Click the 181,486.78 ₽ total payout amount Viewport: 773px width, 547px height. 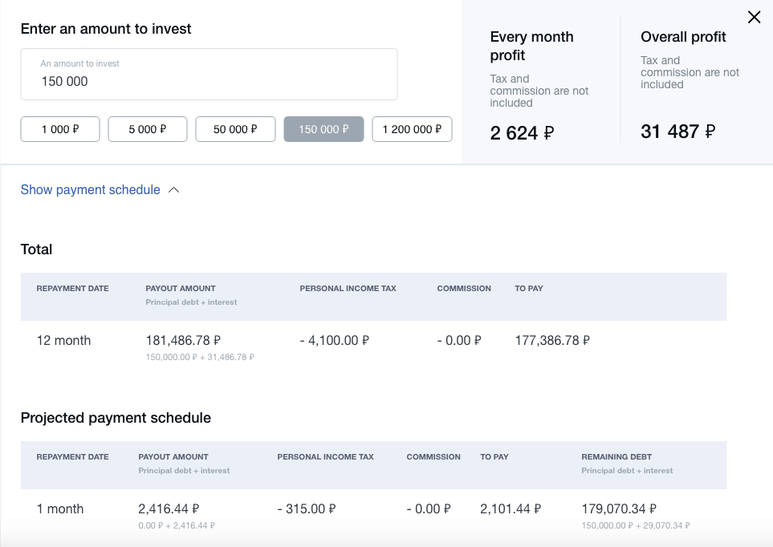pos(183,340)
